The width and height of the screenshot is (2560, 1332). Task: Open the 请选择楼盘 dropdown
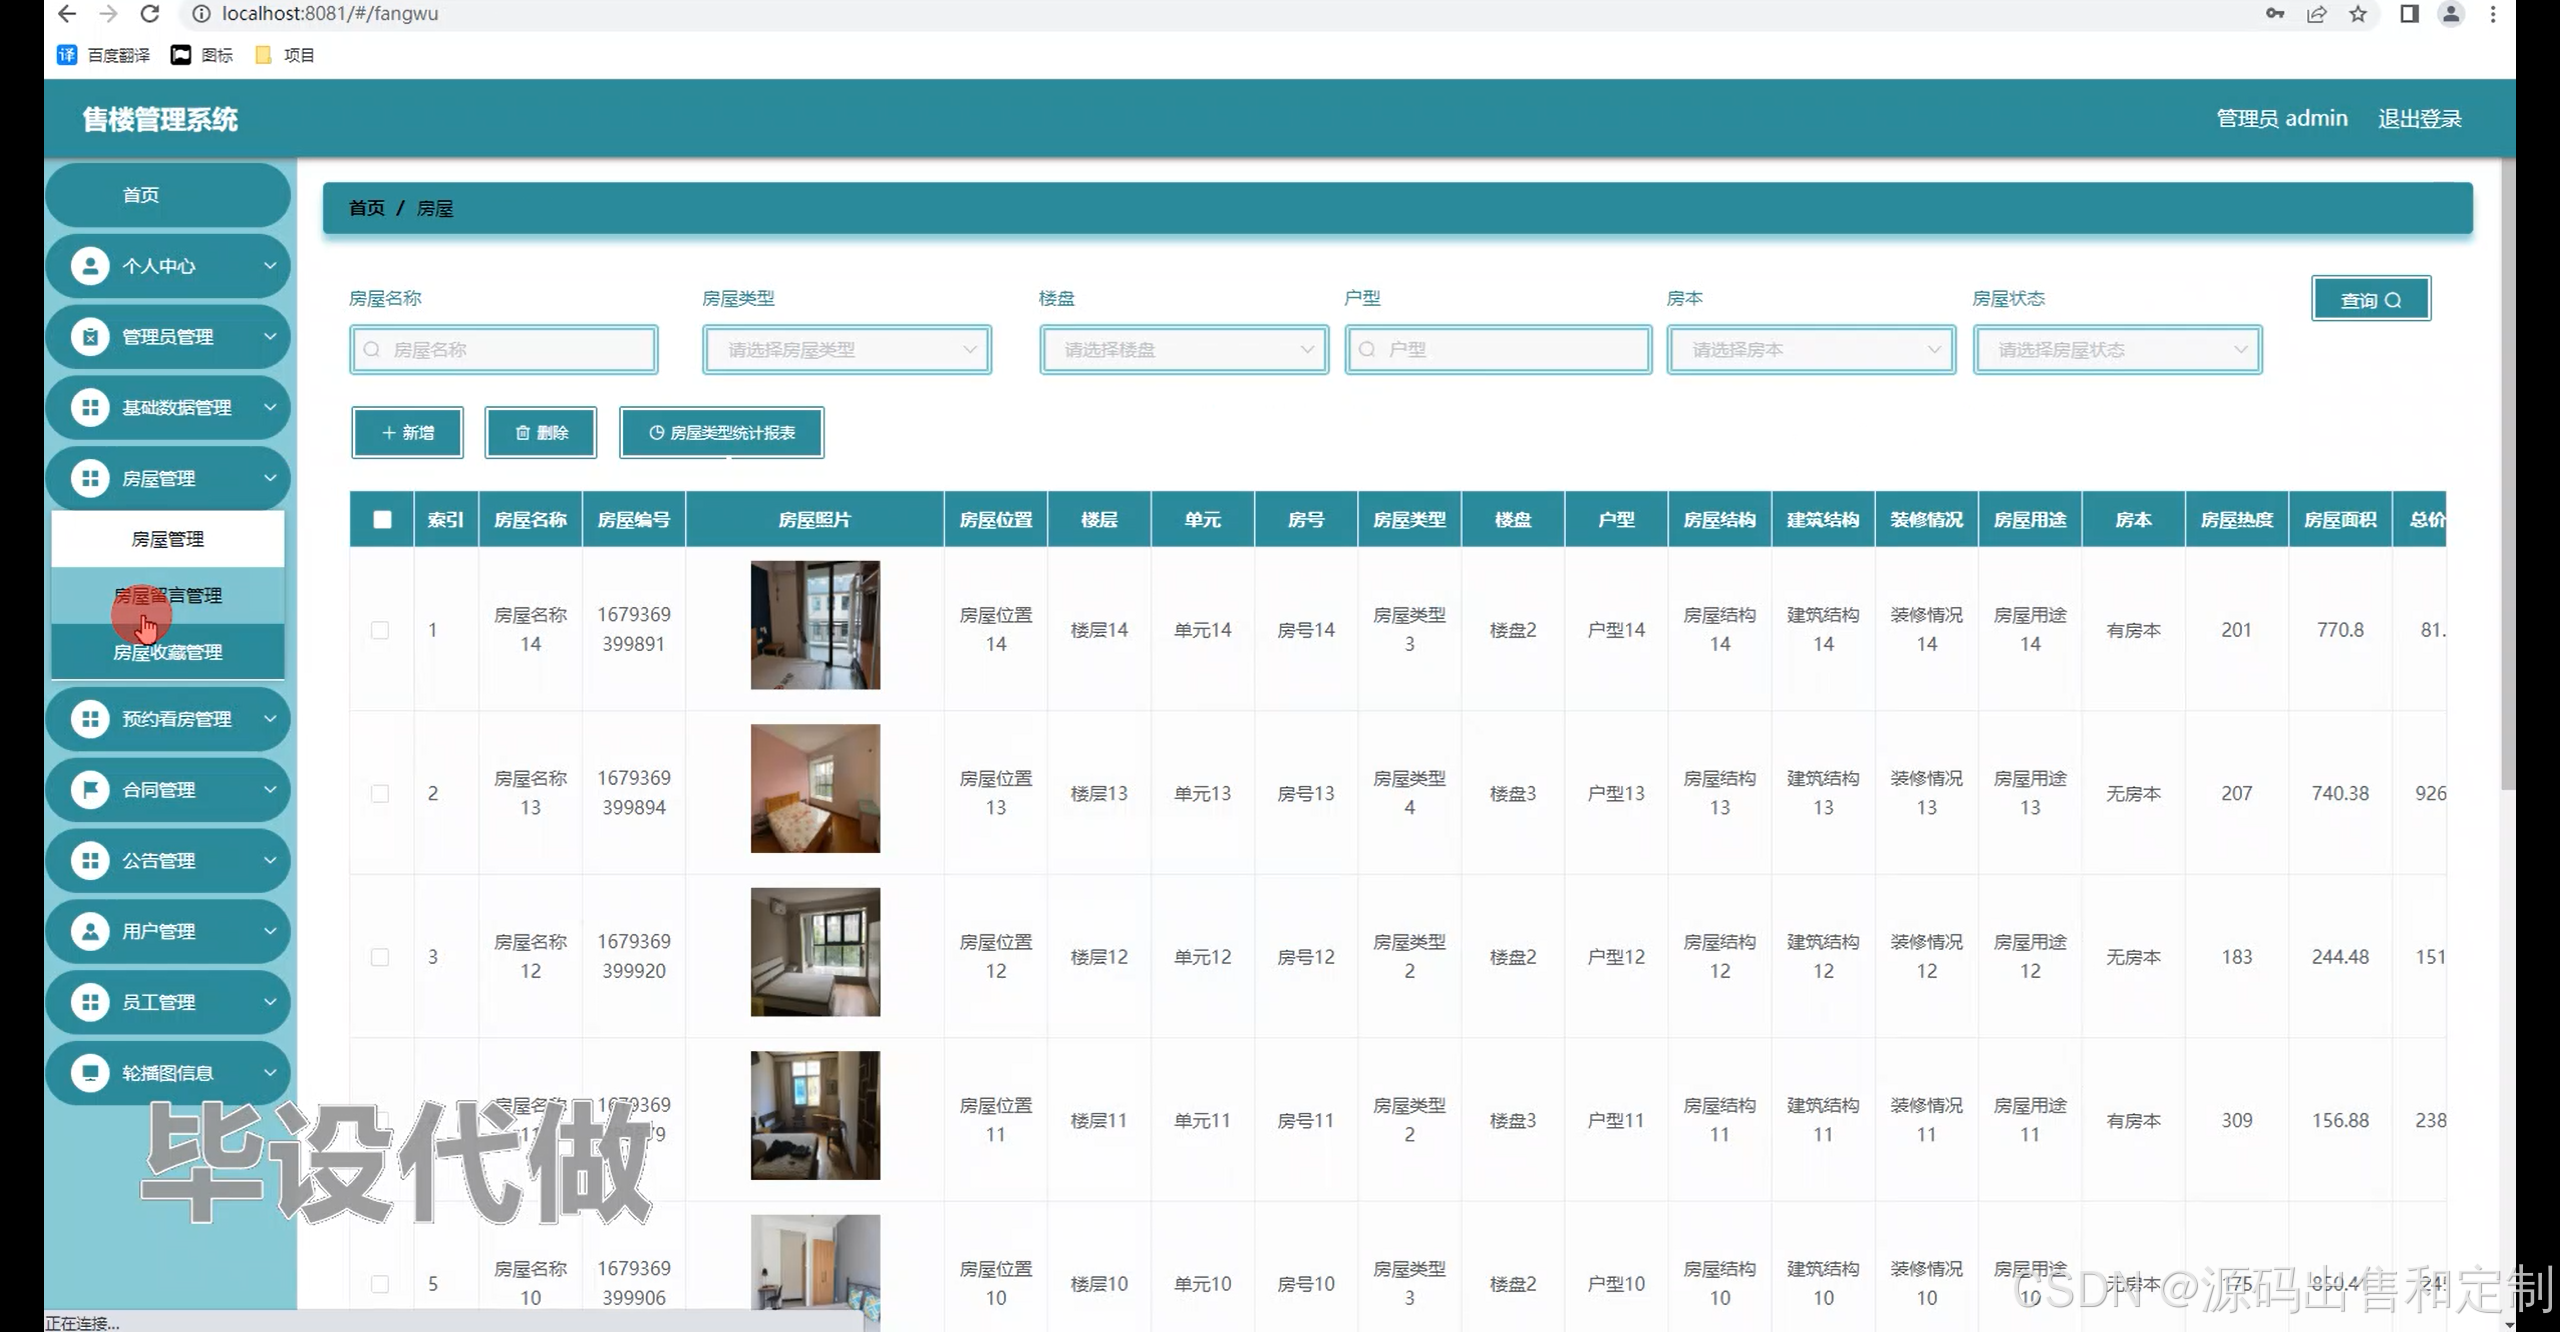1183,350
